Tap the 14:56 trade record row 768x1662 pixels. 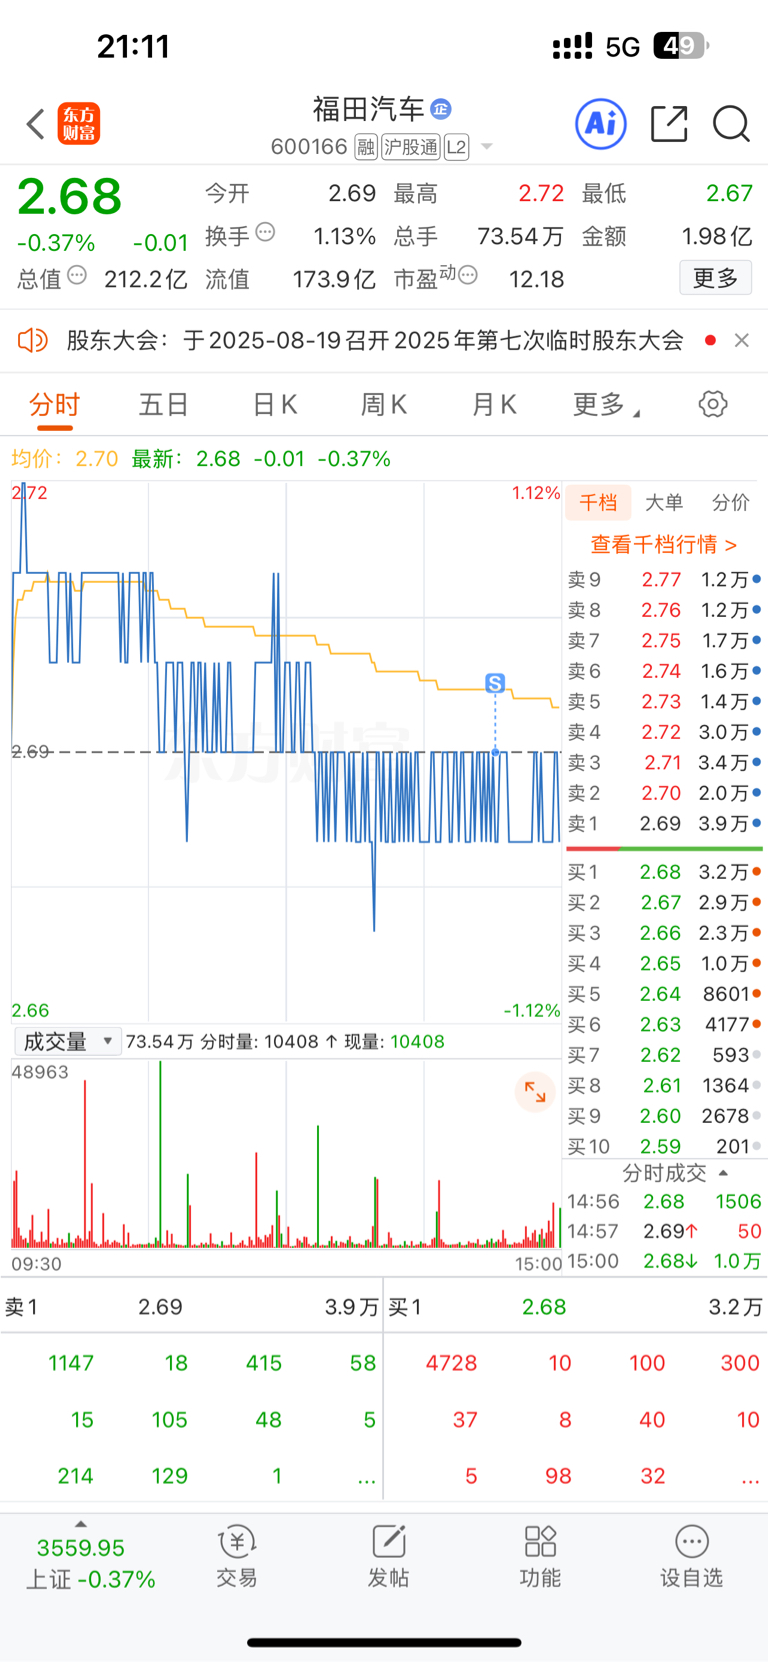(664, 1201)
